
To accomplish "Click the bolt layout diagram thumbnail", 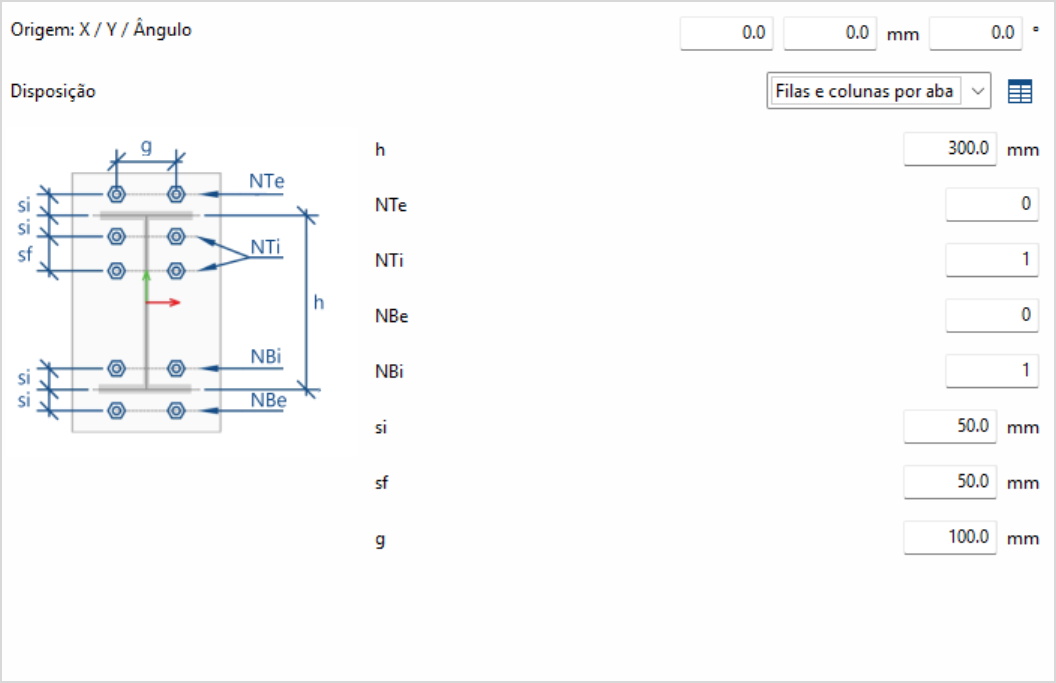I will tap(147, 300).
